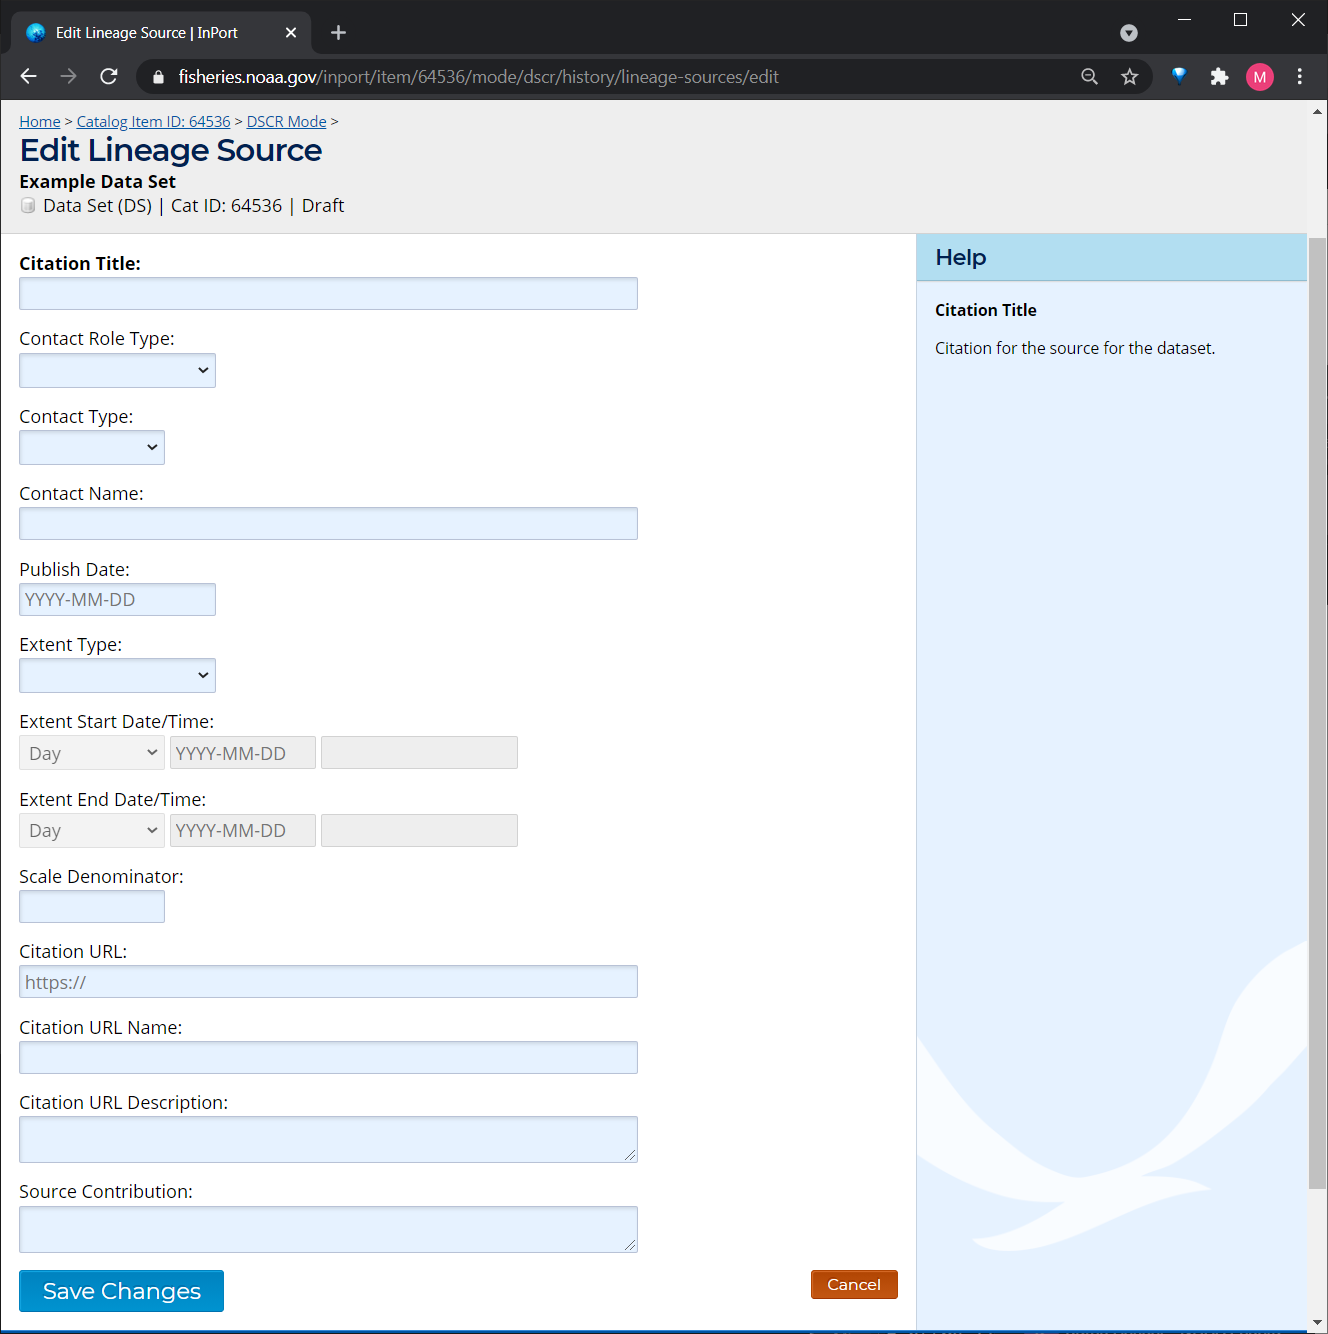Image resolution: width=1328 pixels, height=1334 pixels.
Task: Click the Extent End date field
Action: (x=243, y=830)
